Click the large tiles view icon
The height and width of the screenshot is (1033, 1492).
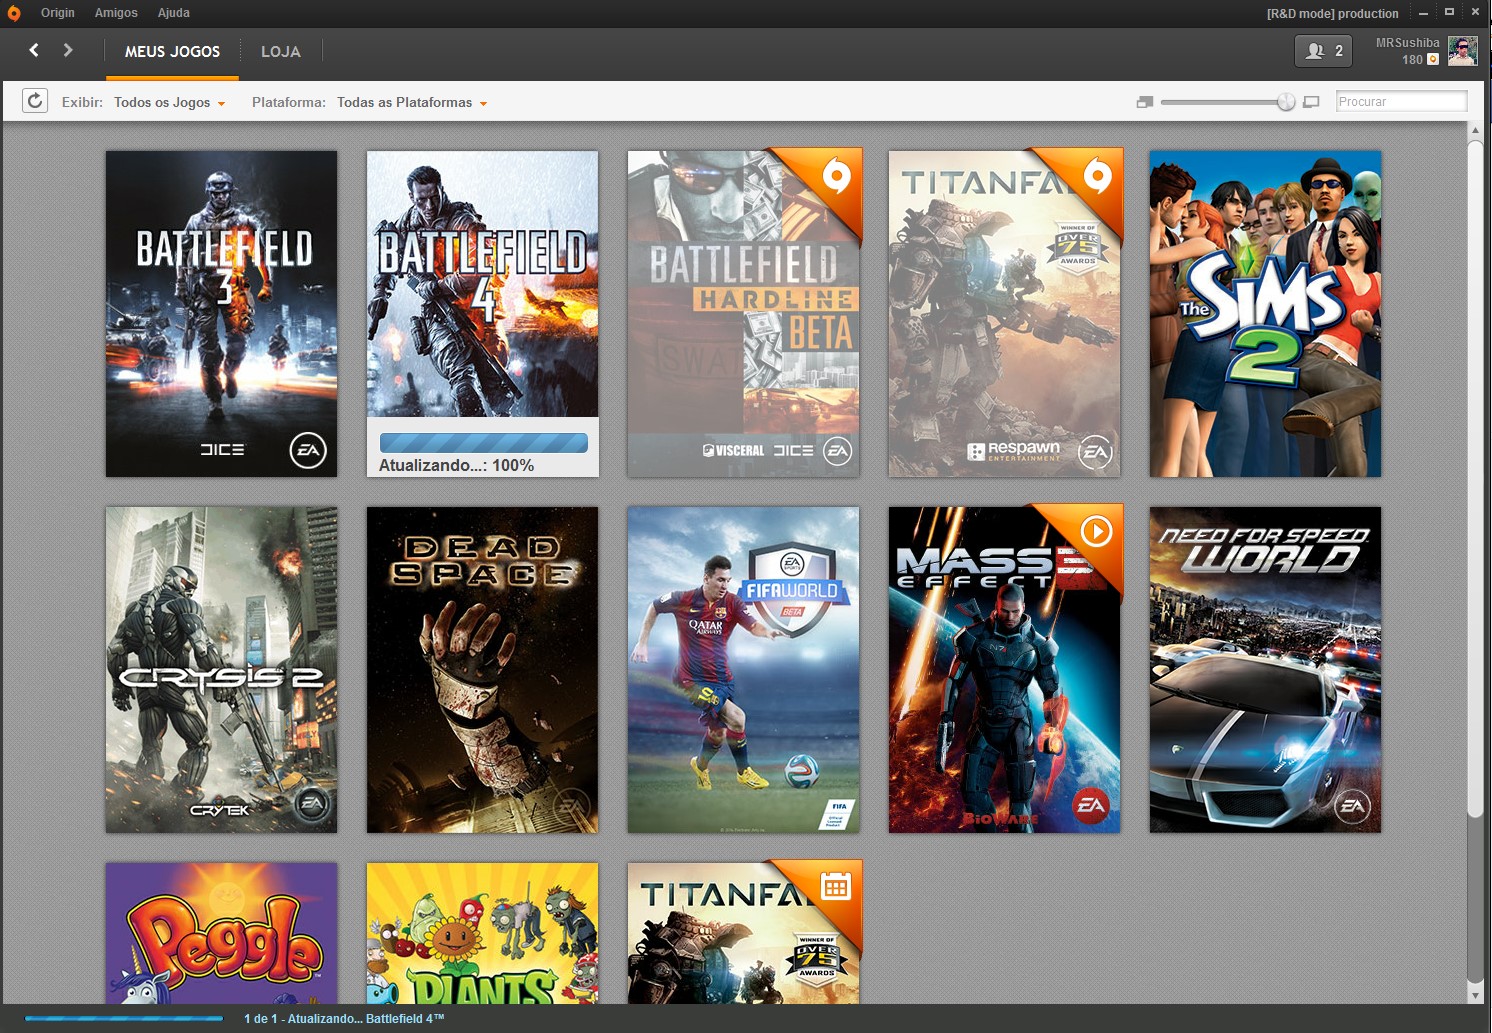(x=1312, y=102)
